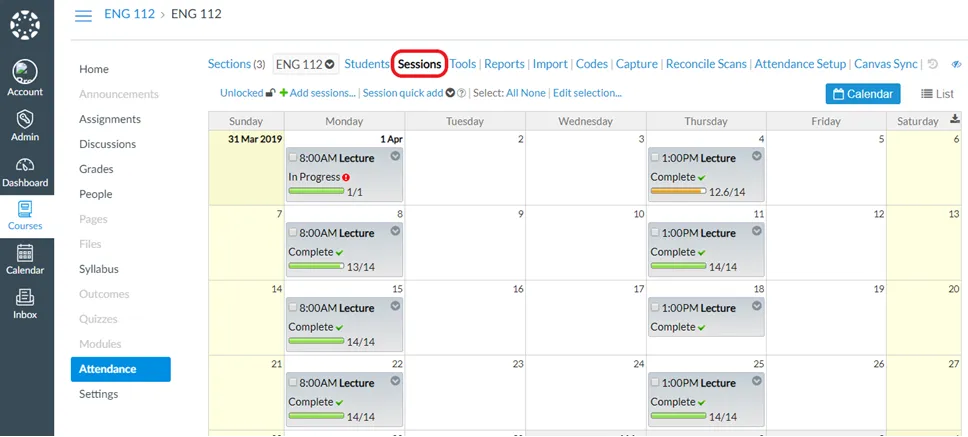Viewport: 968px width, 437px height.
Task: Toggle the hamburger course navigation menu
Action: pyautogui.click(x=83, y=15)
